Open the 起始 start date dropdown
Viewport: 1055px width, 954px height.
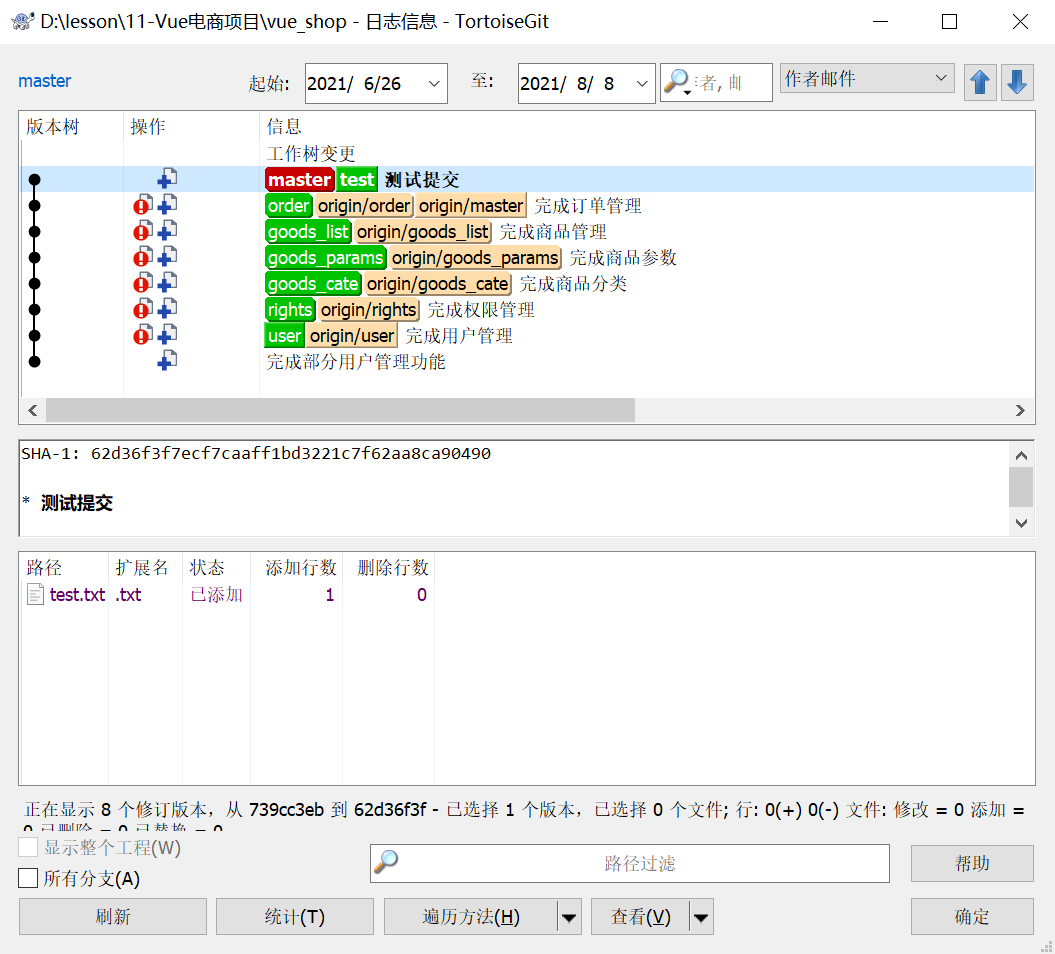click(x=434, y=83)
